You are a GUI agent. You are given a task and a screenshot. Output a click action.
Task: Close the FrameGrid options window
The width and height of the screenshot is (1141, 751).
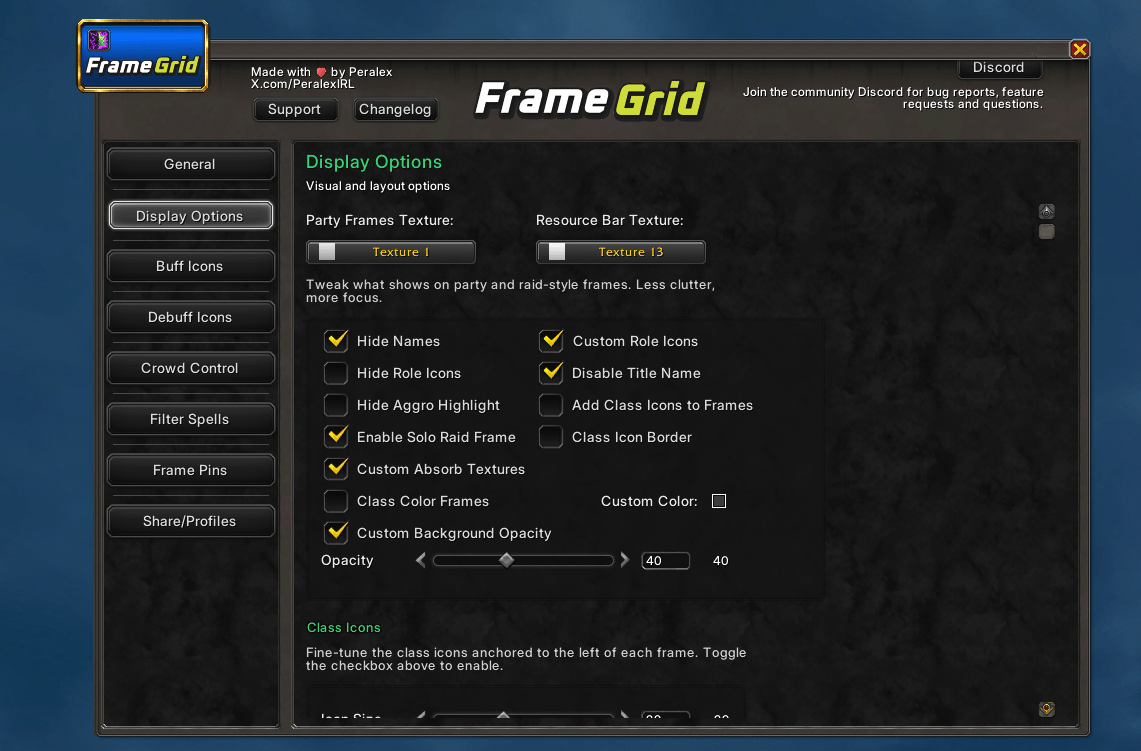pos(1079,49)
